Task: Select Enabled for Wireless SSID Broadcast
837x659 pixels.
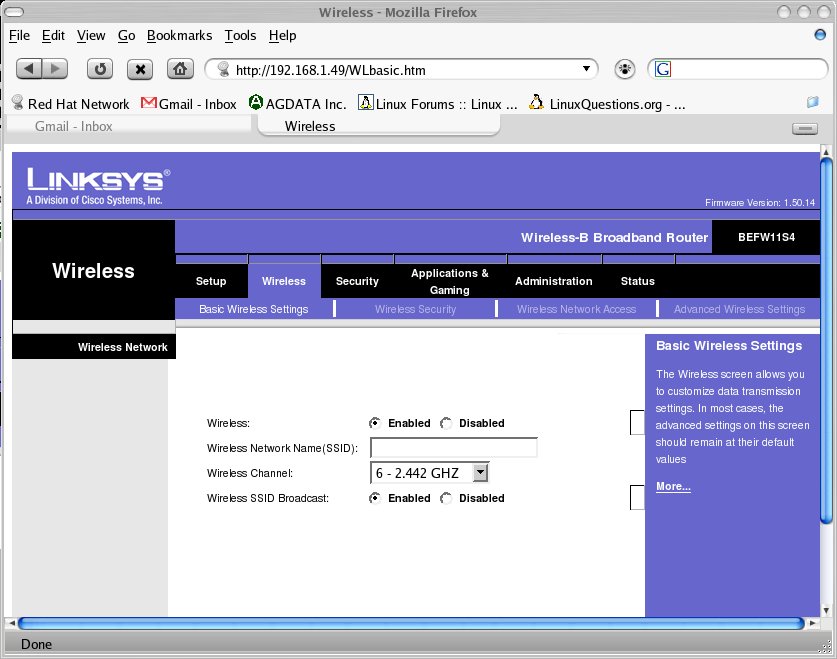Action: click(375, 498)
